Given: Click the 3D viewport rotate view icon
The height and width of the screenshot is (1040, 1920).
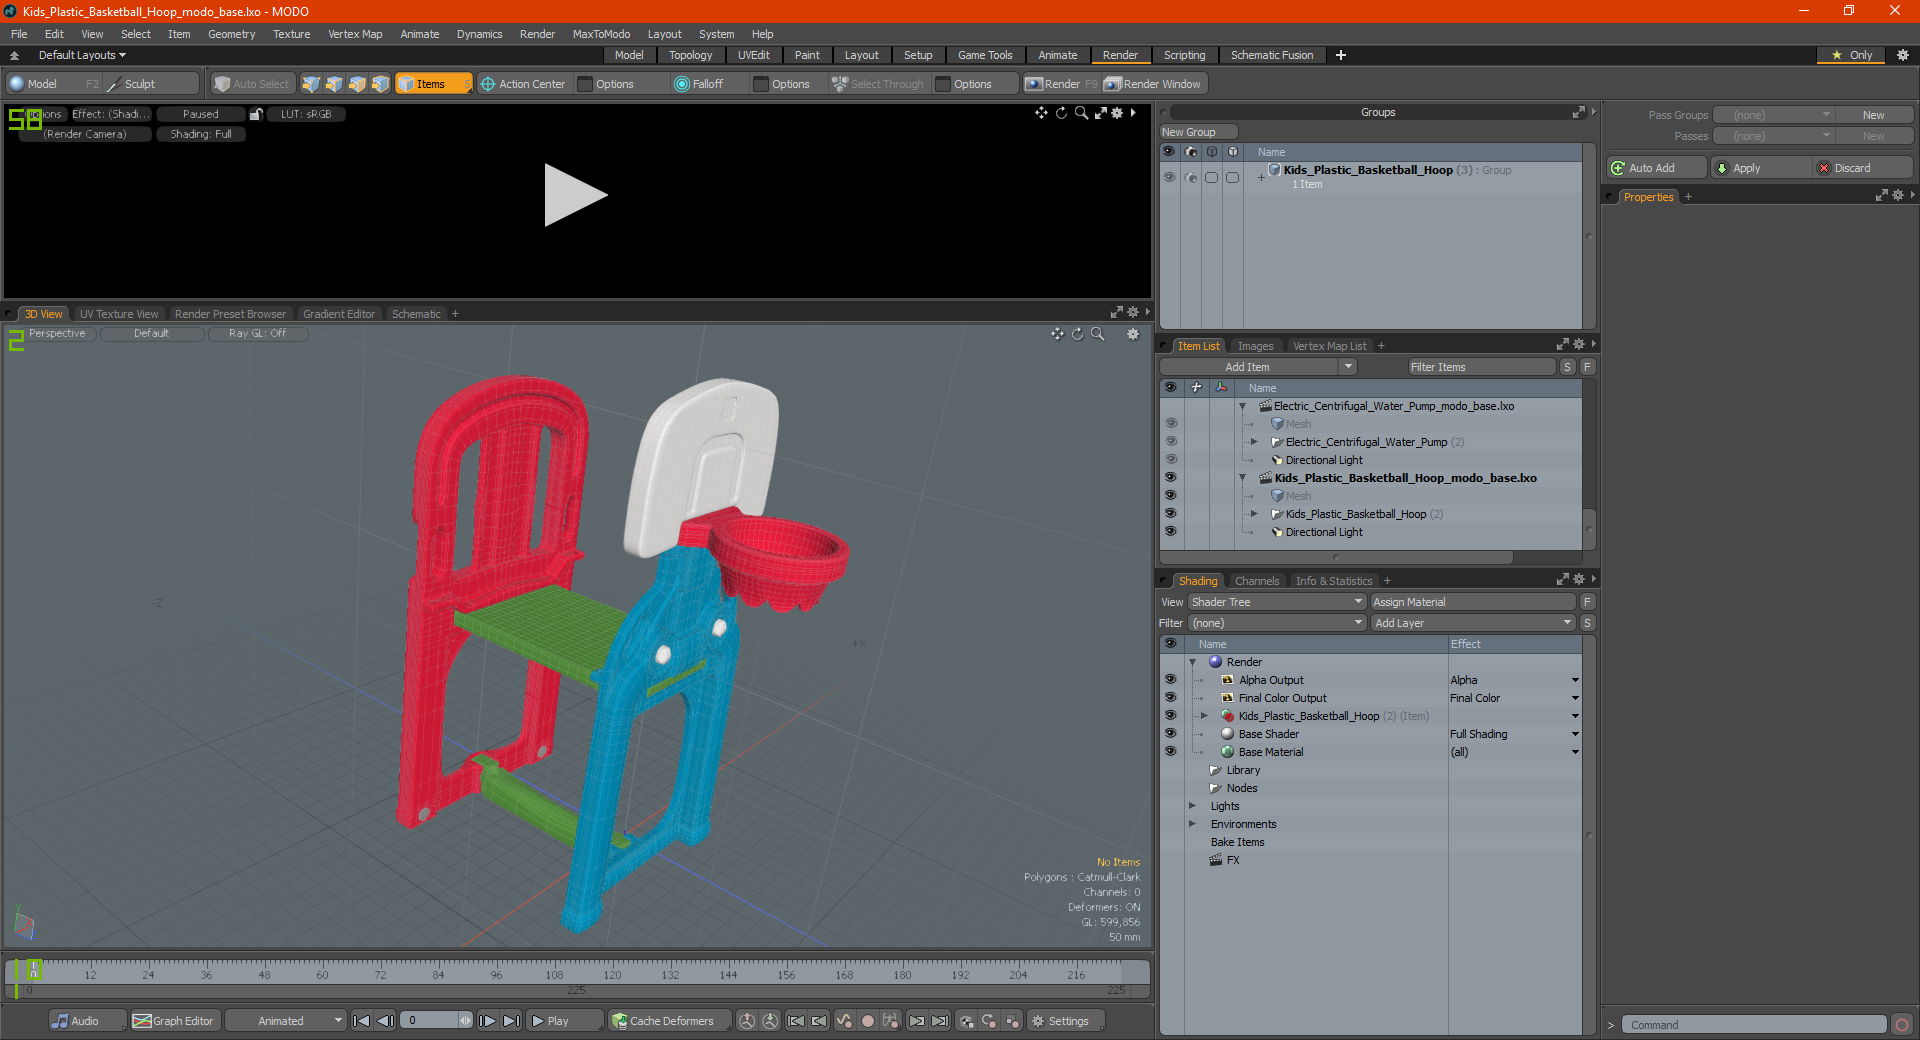Looking at the screenshot, I should [x=1078, y=334].
